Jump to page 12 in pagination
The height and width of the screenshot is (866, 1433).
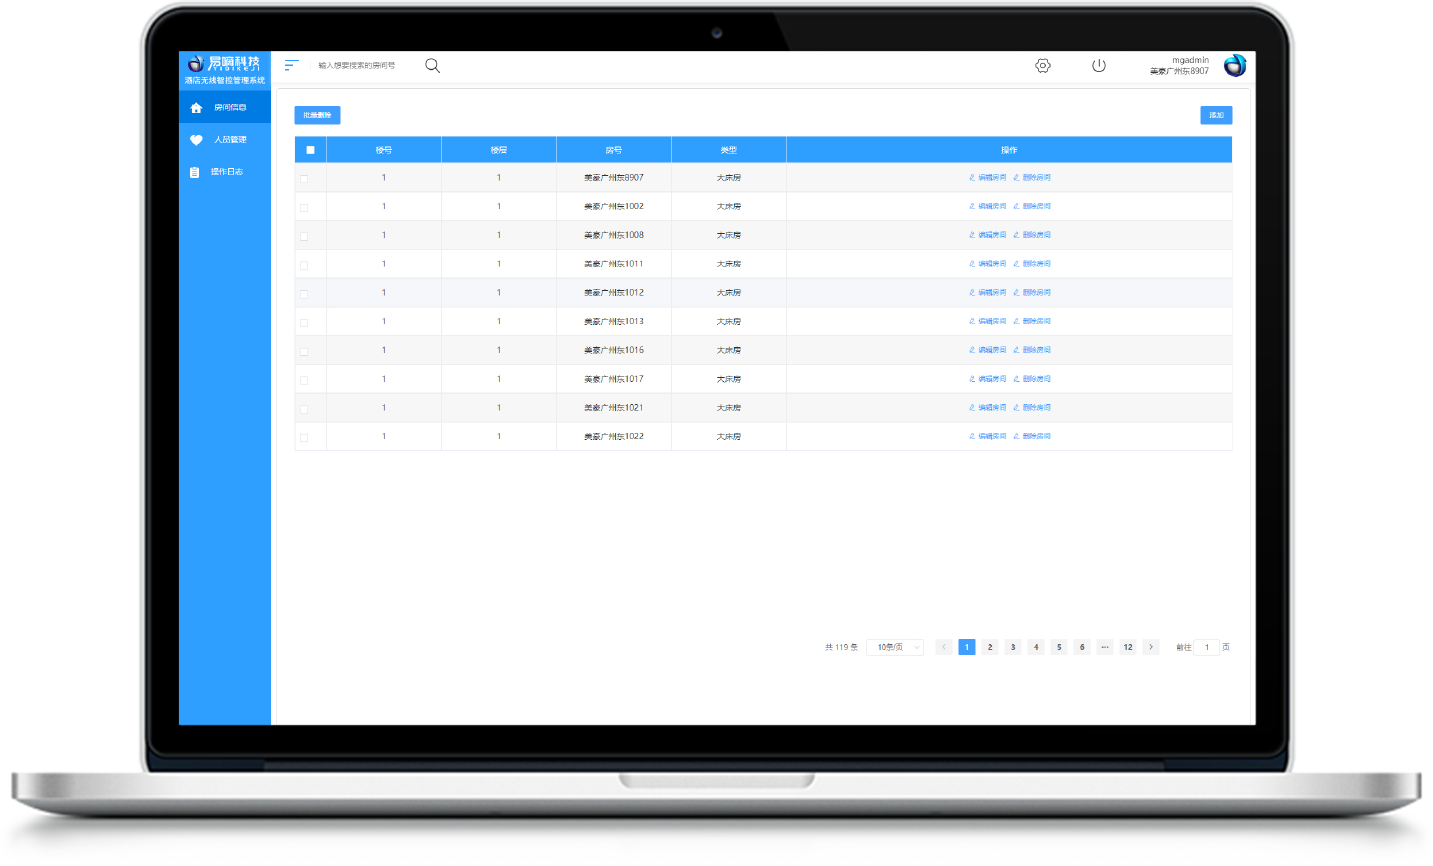[x=1128, y=647]
